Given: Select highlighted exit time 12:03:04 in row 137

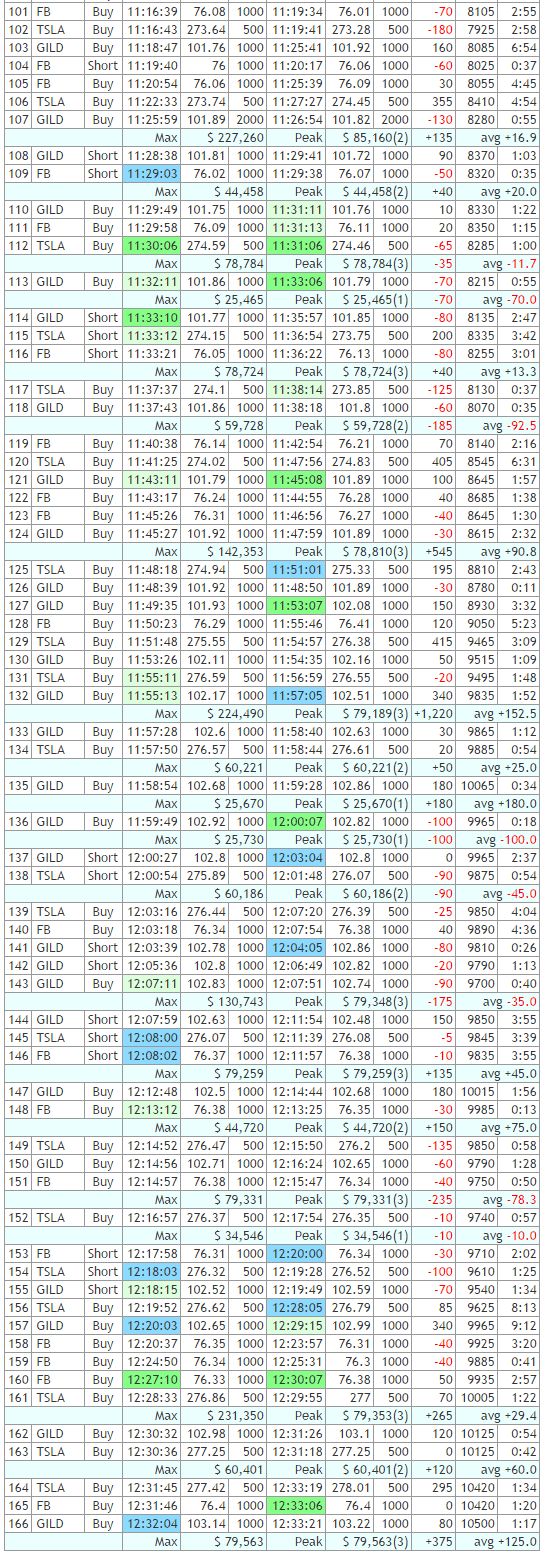Looking at the screenshot, I should (x=296, y=857).
